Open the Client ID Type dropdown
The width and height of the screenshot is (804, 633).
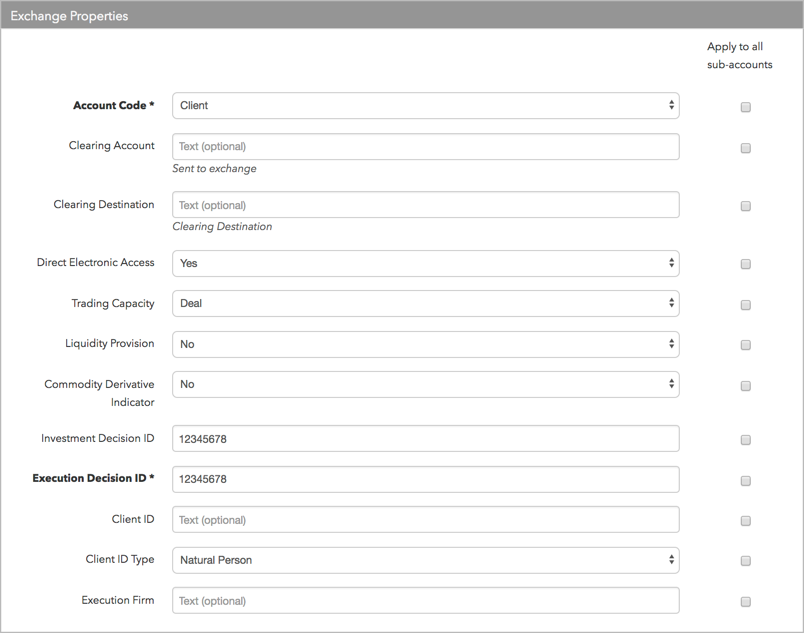pos(426,560)
